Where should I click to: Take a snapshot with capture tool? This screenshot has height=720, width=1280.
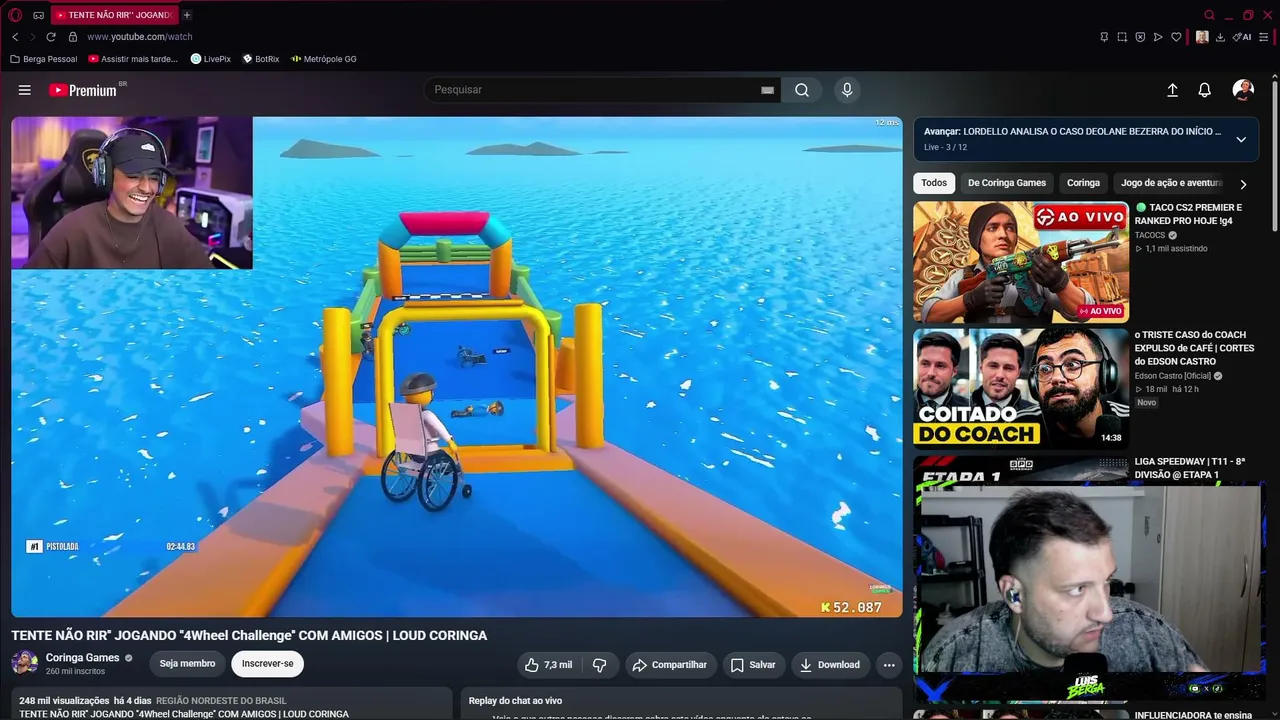(1122, 37)
